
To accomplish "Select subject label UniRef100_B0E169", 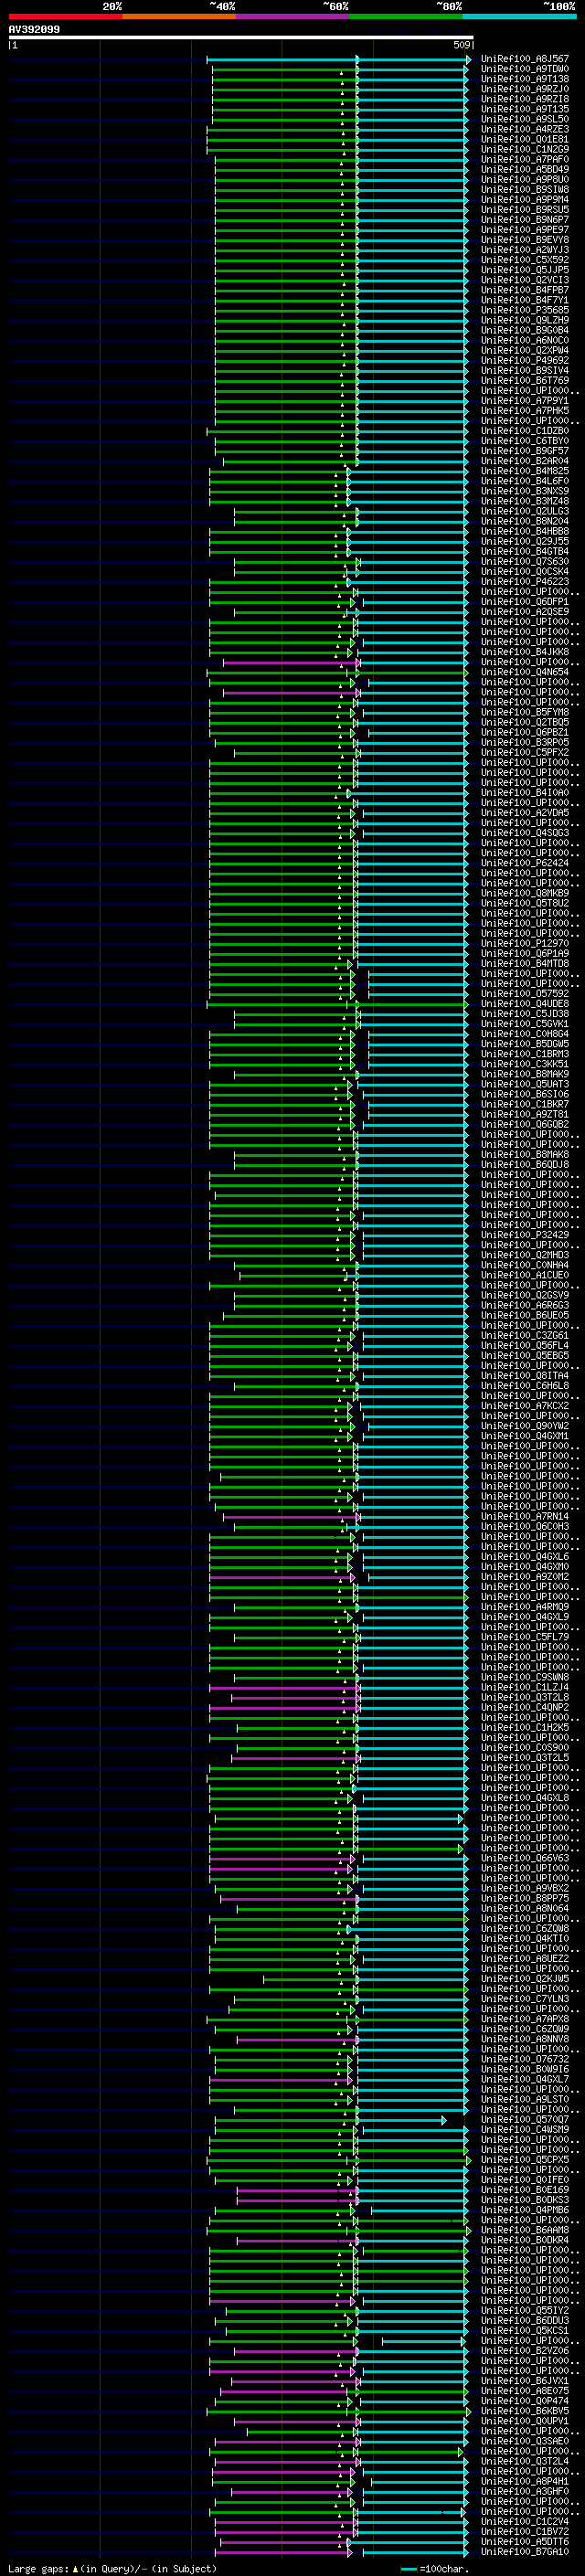I will click(x=525, y=2189).
